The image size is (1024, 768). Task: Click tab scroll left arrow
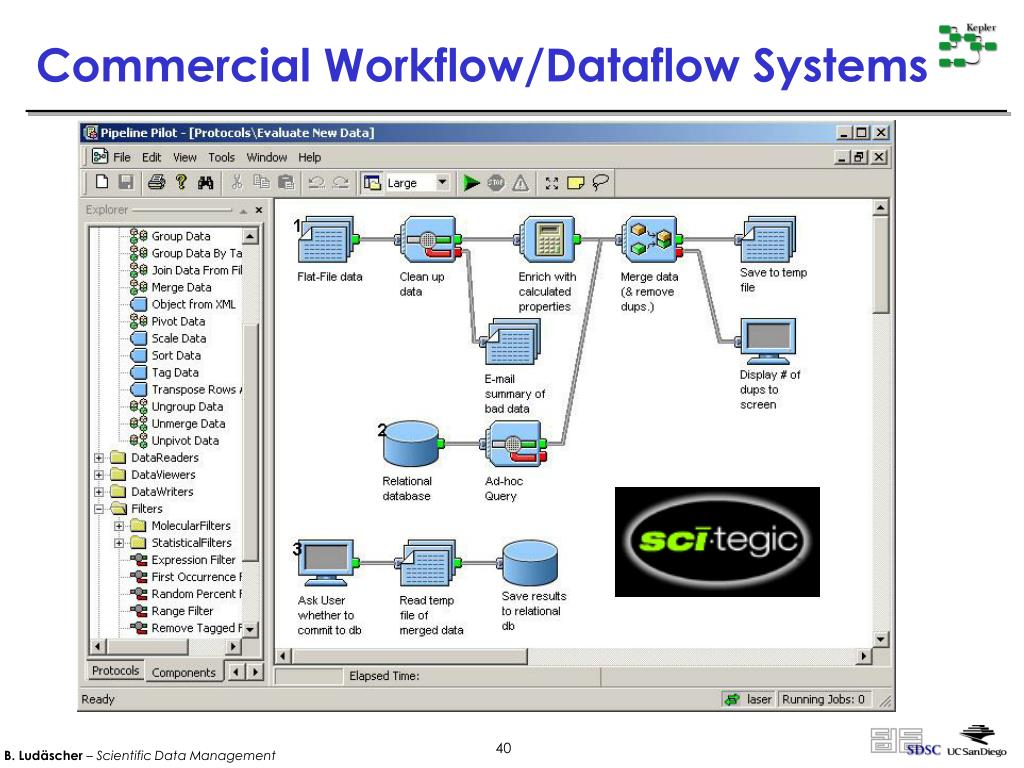click(x=236, y=672)
